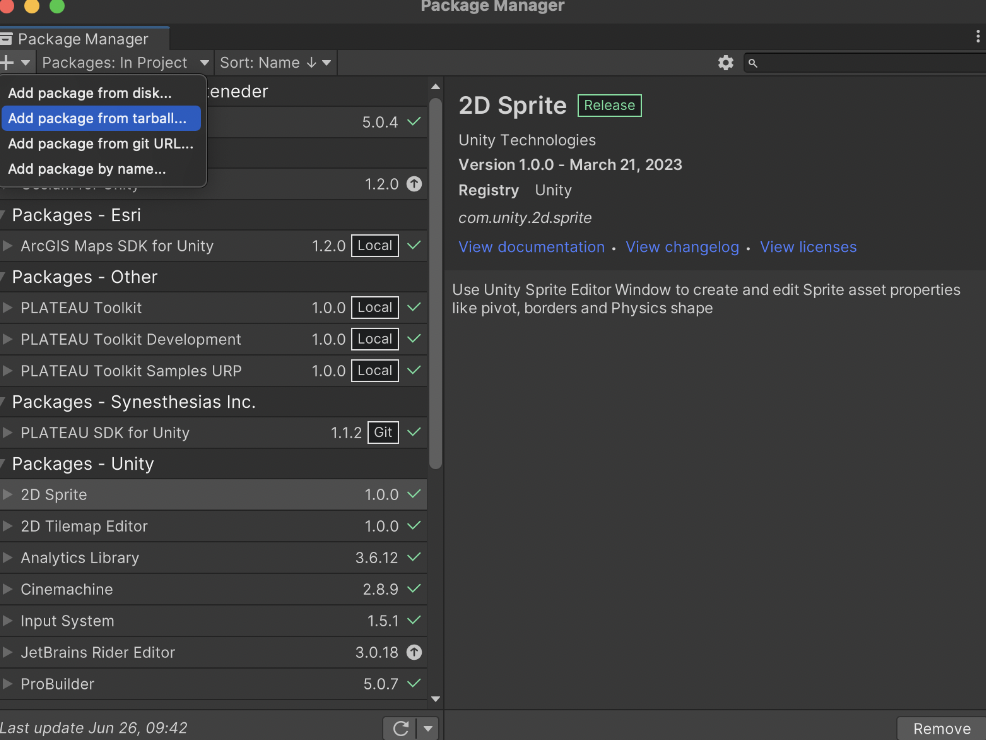Expand the PLATEAU Toolkit package row
986x740 pixels.
point(8,307)
